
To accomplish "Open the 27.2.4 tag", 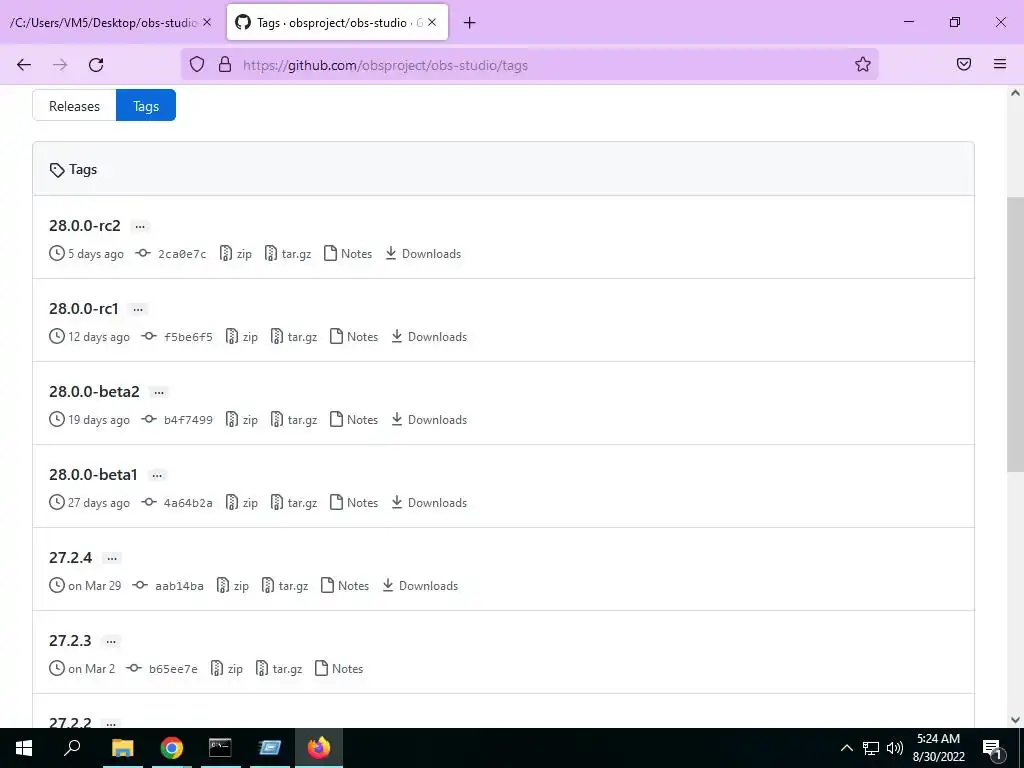I will click(71, 557).
